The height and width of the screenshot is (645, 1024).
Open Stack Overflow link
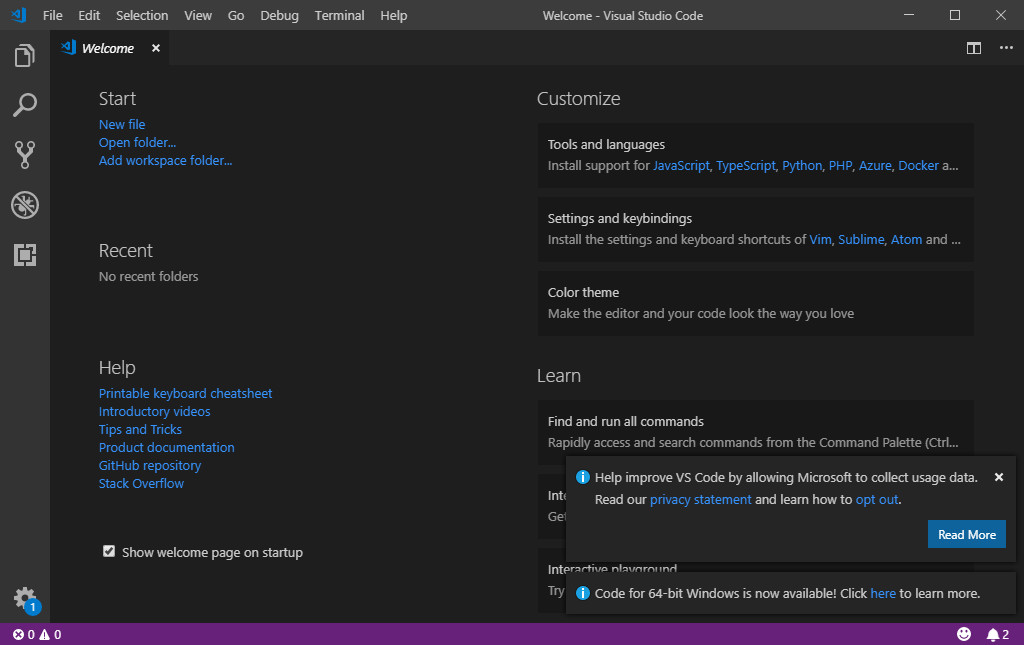point(141,484)
